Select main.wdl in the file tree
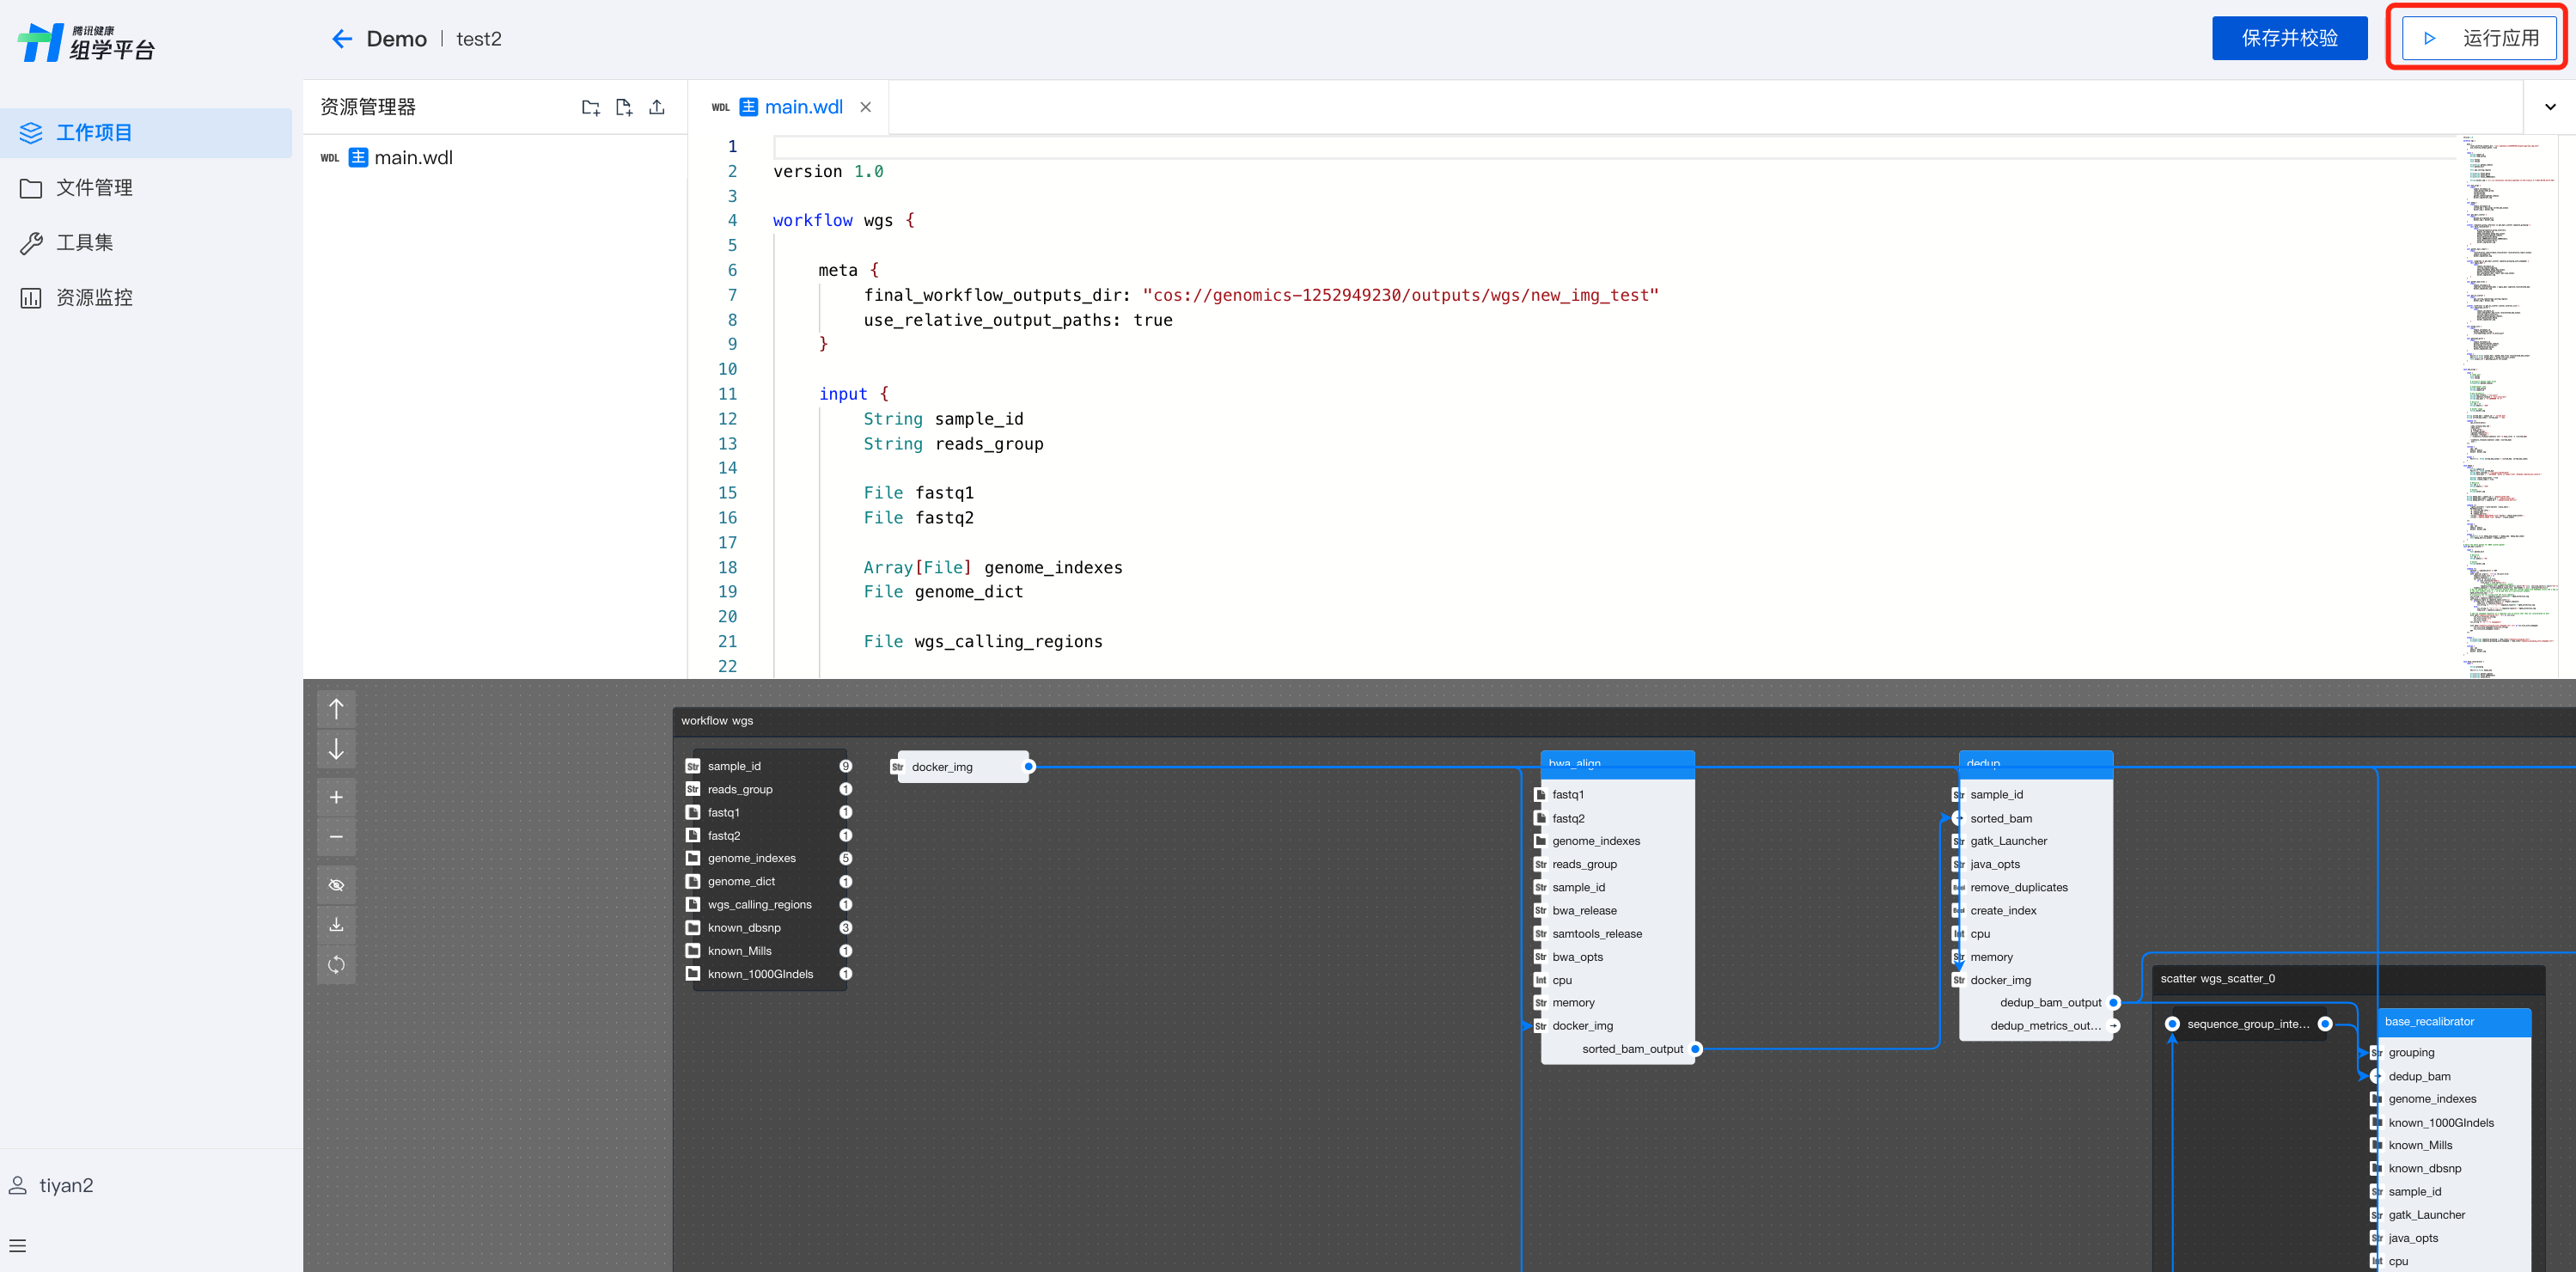2576x1272 pixels. coord(412,158)
